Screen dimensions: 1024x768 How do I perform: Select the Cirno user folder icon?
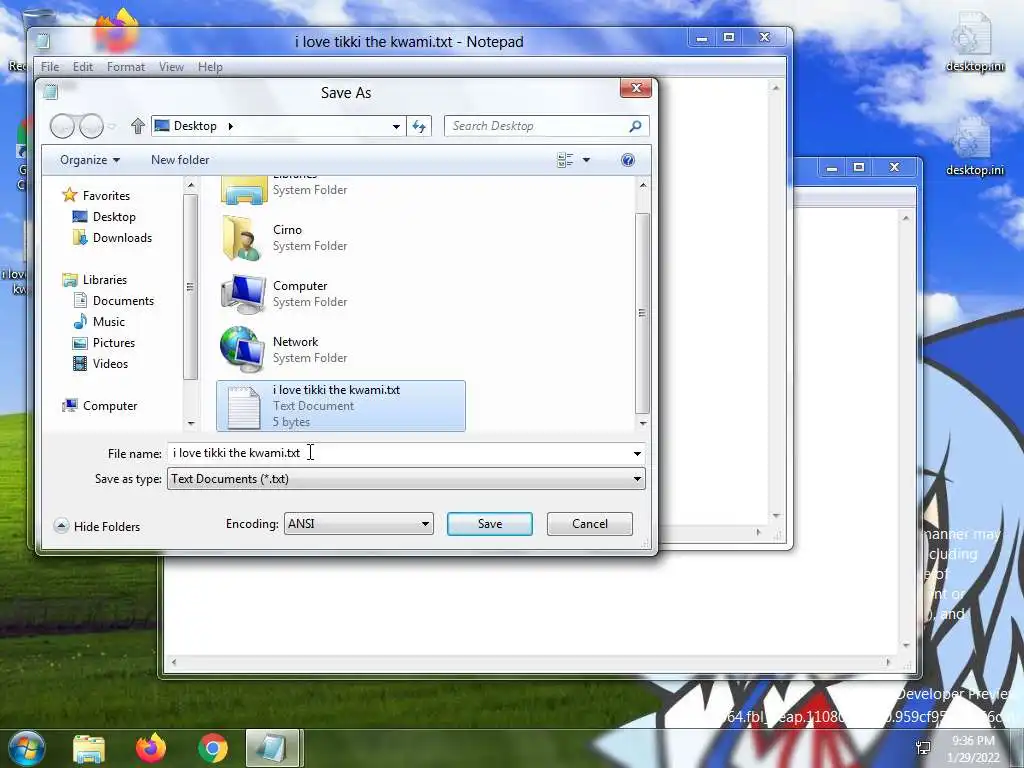point(242,238)
